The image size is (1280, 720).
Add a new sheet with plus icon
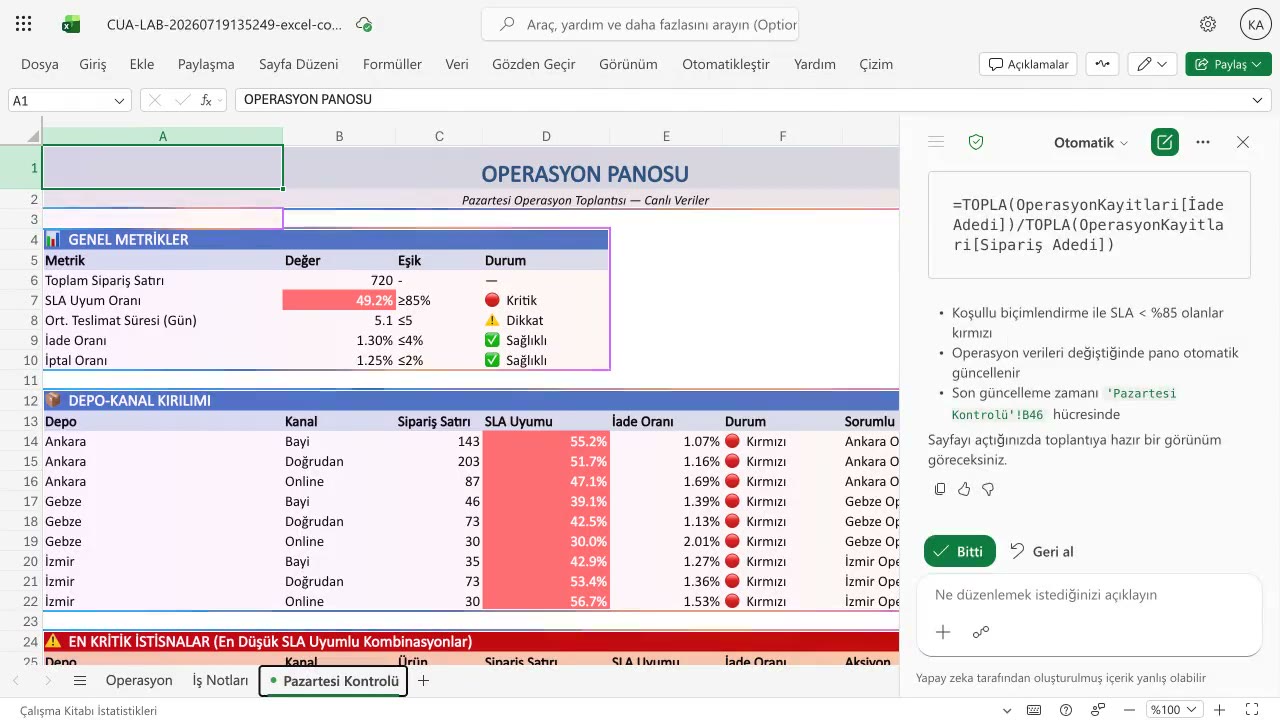point(423,681)
